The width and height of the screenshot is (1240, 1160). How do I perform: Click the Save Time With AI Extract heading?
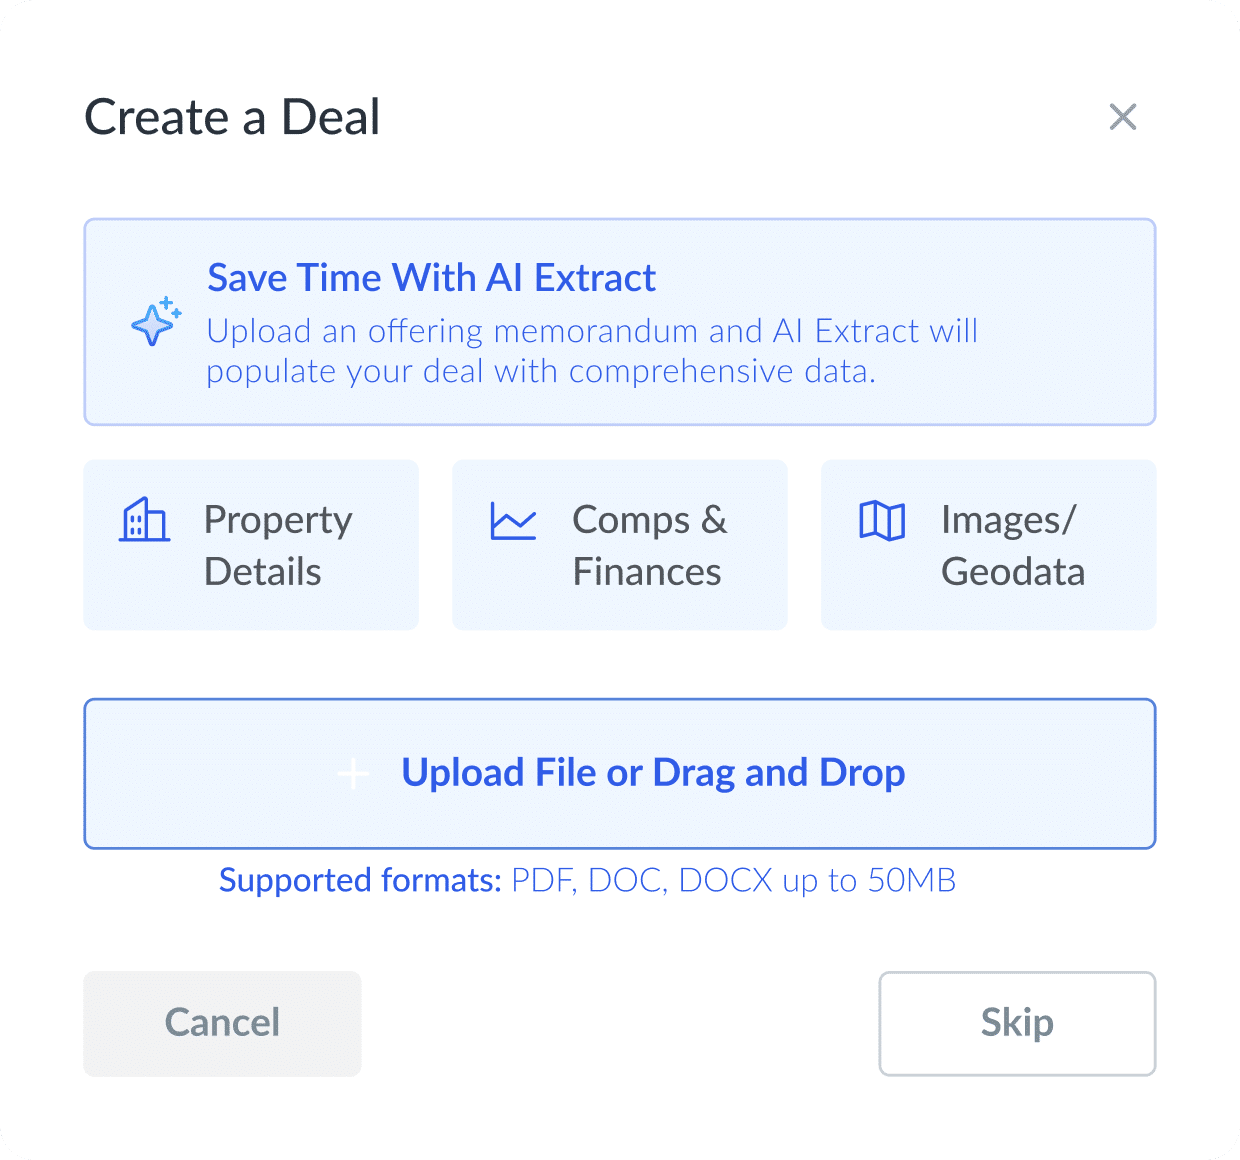[x=431, y=278]
